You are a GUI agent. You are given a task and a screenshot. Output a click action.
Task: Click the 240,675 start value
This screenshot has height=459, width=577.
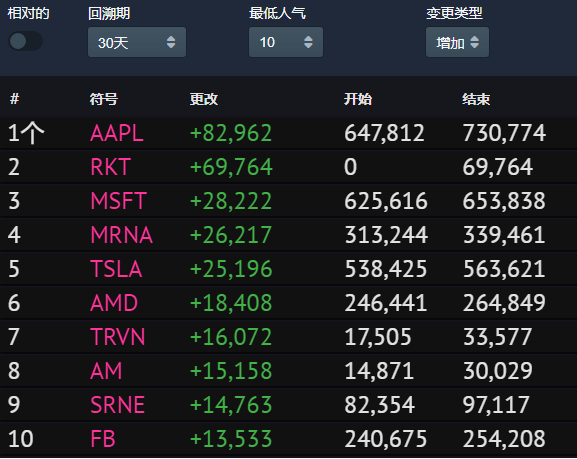point(386,439)
